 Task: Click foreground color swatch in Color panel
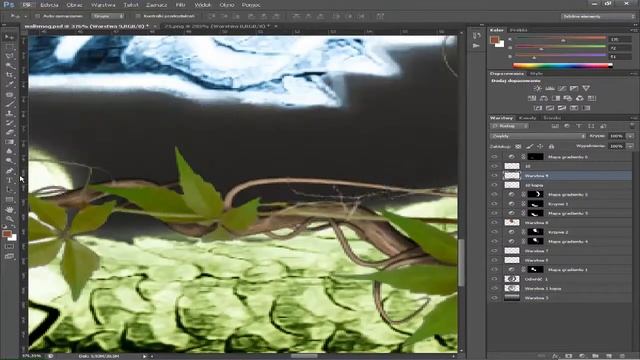pos(495,40)
